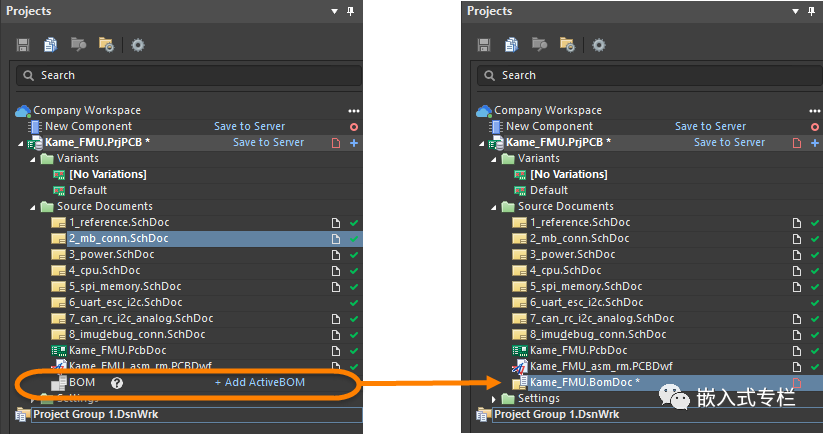The width and height of the screenshot is (823, 434).
Task: Select New Component in right panel
Action: pyautogui.click(x=549, y=126)
